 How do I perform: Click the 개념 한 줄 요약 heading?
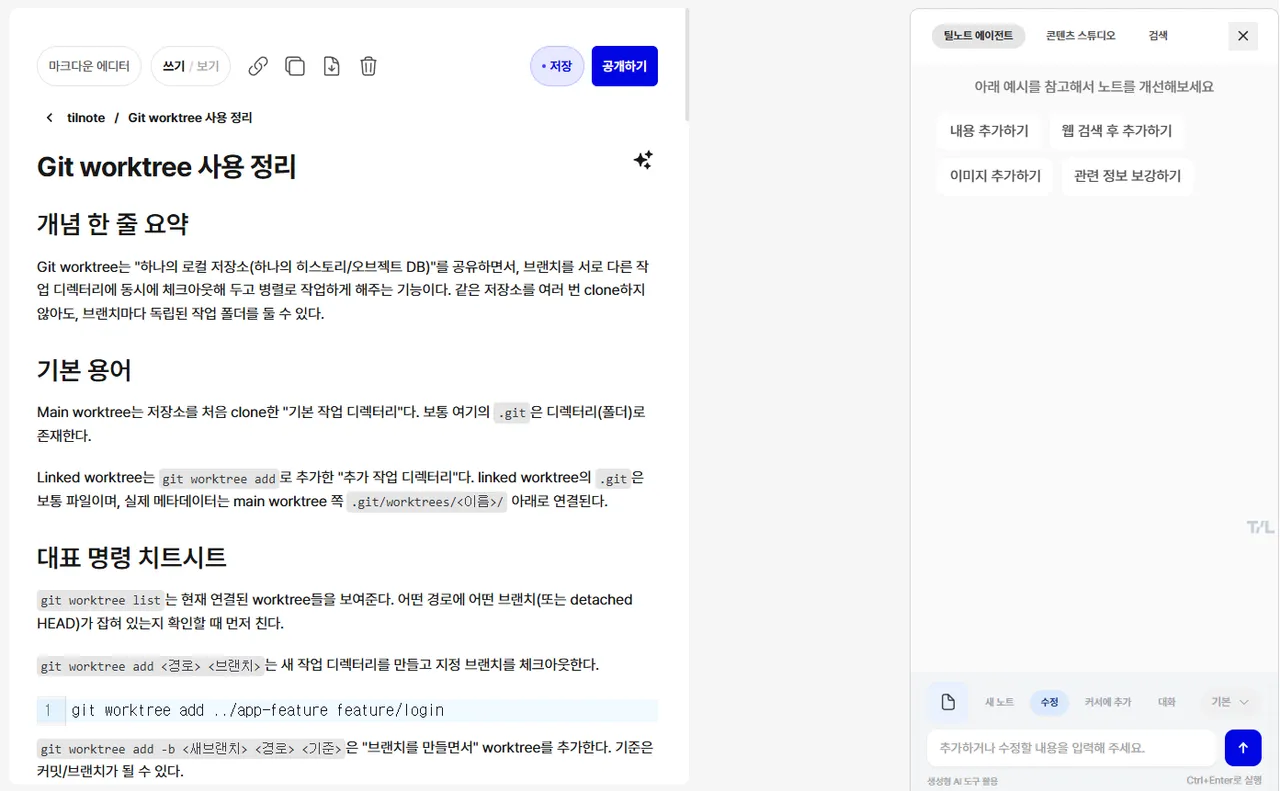click(113, 223)
